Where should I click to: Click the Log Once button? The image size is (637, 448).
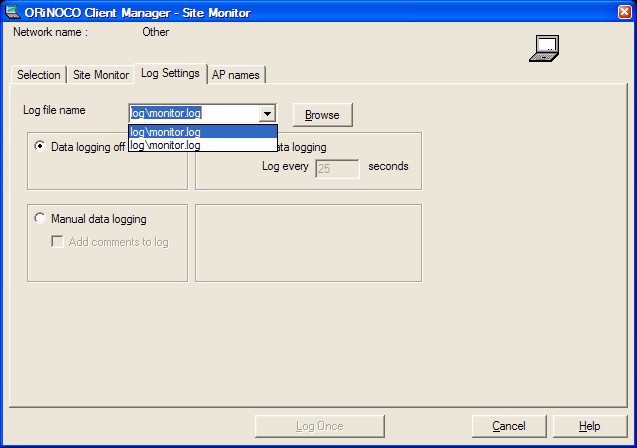[320, 426]
